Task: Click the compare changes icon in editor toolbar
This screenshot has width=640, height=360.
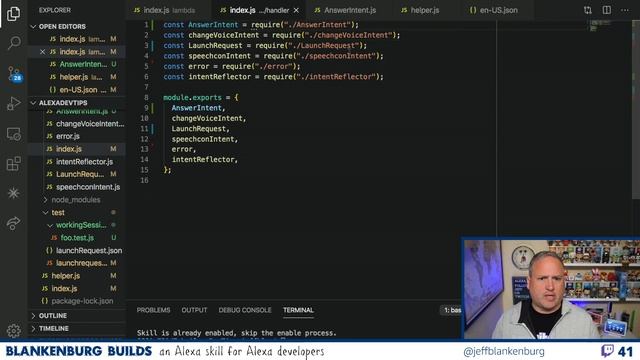Action: click(588, 10)
